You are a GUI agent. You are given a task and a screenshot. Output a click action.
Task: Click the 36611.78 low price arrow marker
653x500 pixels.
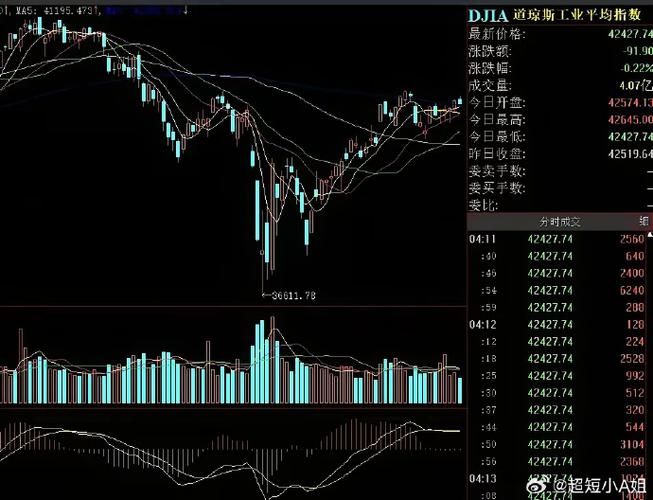click(290, 295)
